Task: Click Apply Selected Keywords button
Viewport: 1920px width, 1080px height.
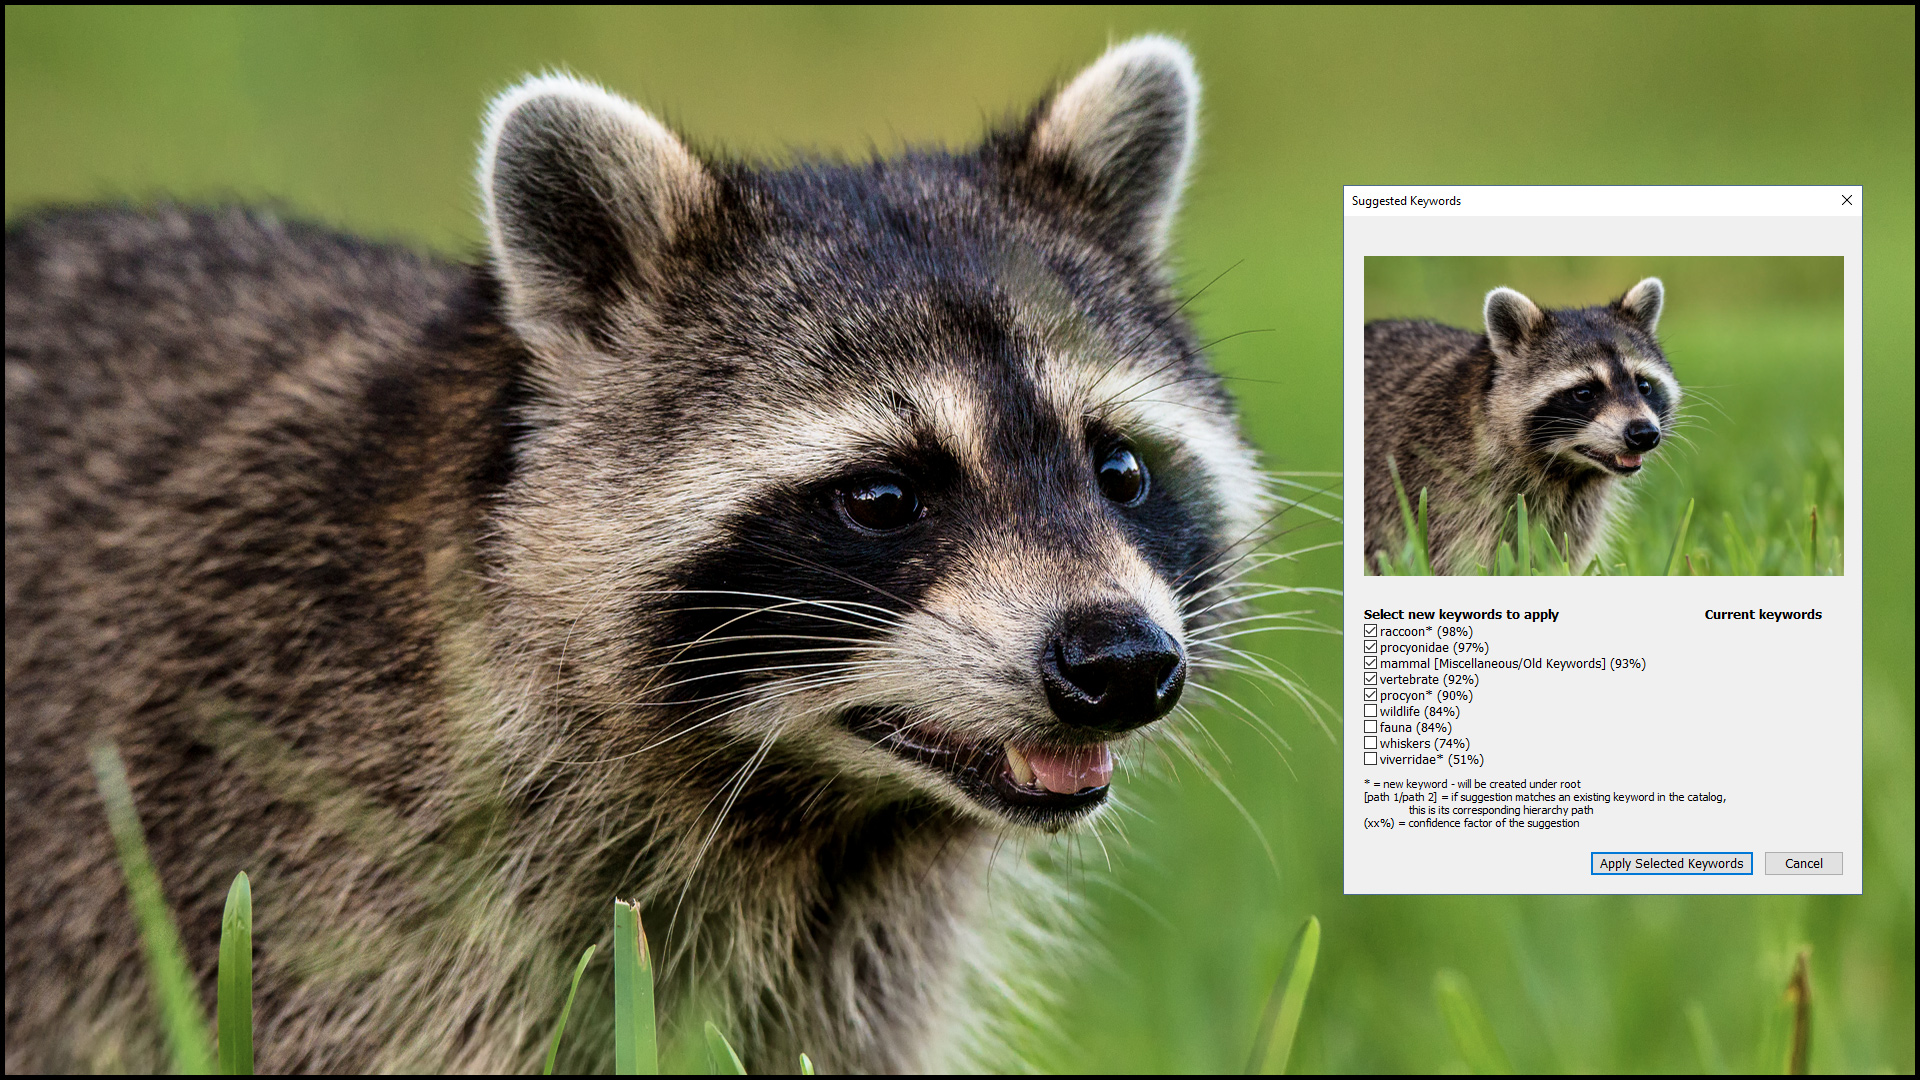Action: tap(1671, 863)
